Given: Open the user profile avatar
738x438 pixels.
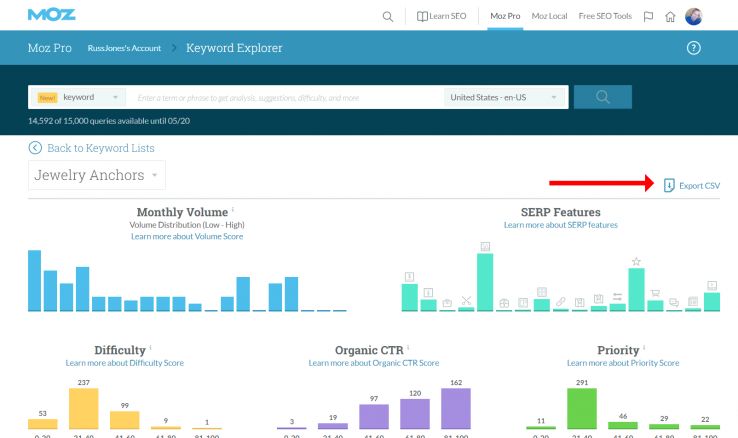Looking at the screenshot, I should pos(694,16).
